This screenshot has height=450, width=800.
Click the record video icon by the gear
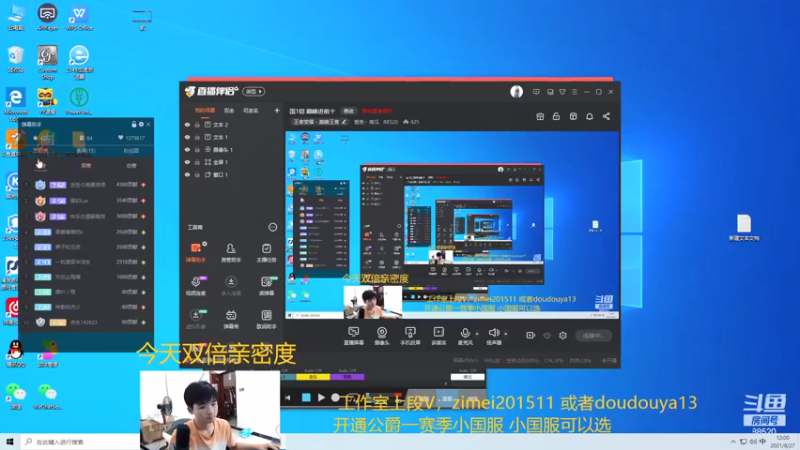(531, 335)
